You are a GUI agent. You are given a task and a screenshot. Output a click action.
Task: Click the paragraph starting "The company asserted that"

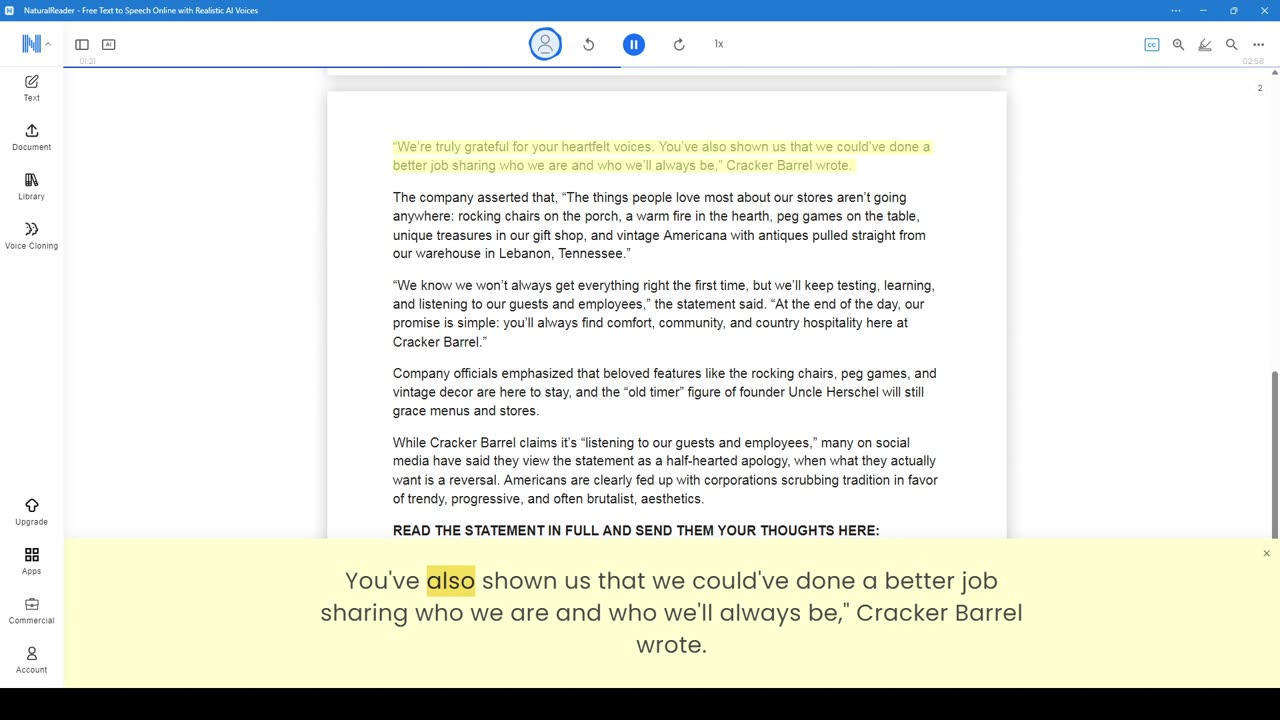pyautogui.click(x=659, y=225)
